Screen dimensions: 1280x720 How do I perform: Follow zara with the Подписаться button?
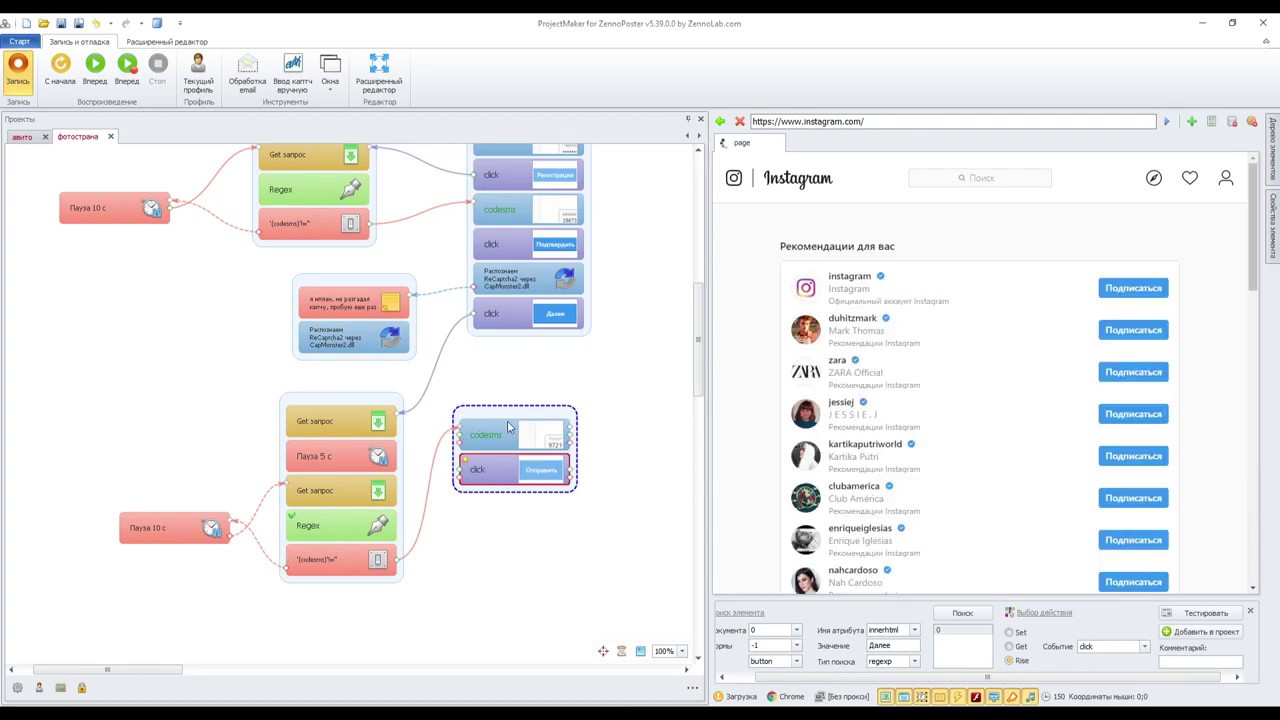point(1133,372)
